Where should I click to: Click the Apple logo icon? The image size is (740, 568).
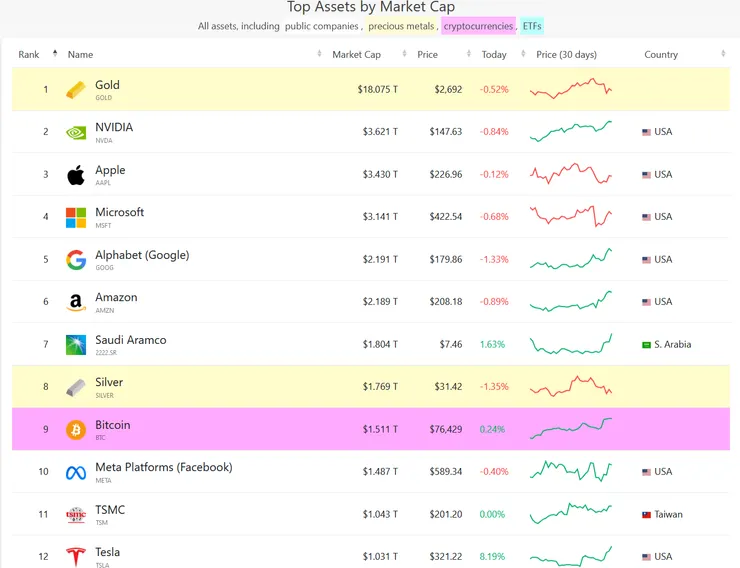tap(76, 175)
